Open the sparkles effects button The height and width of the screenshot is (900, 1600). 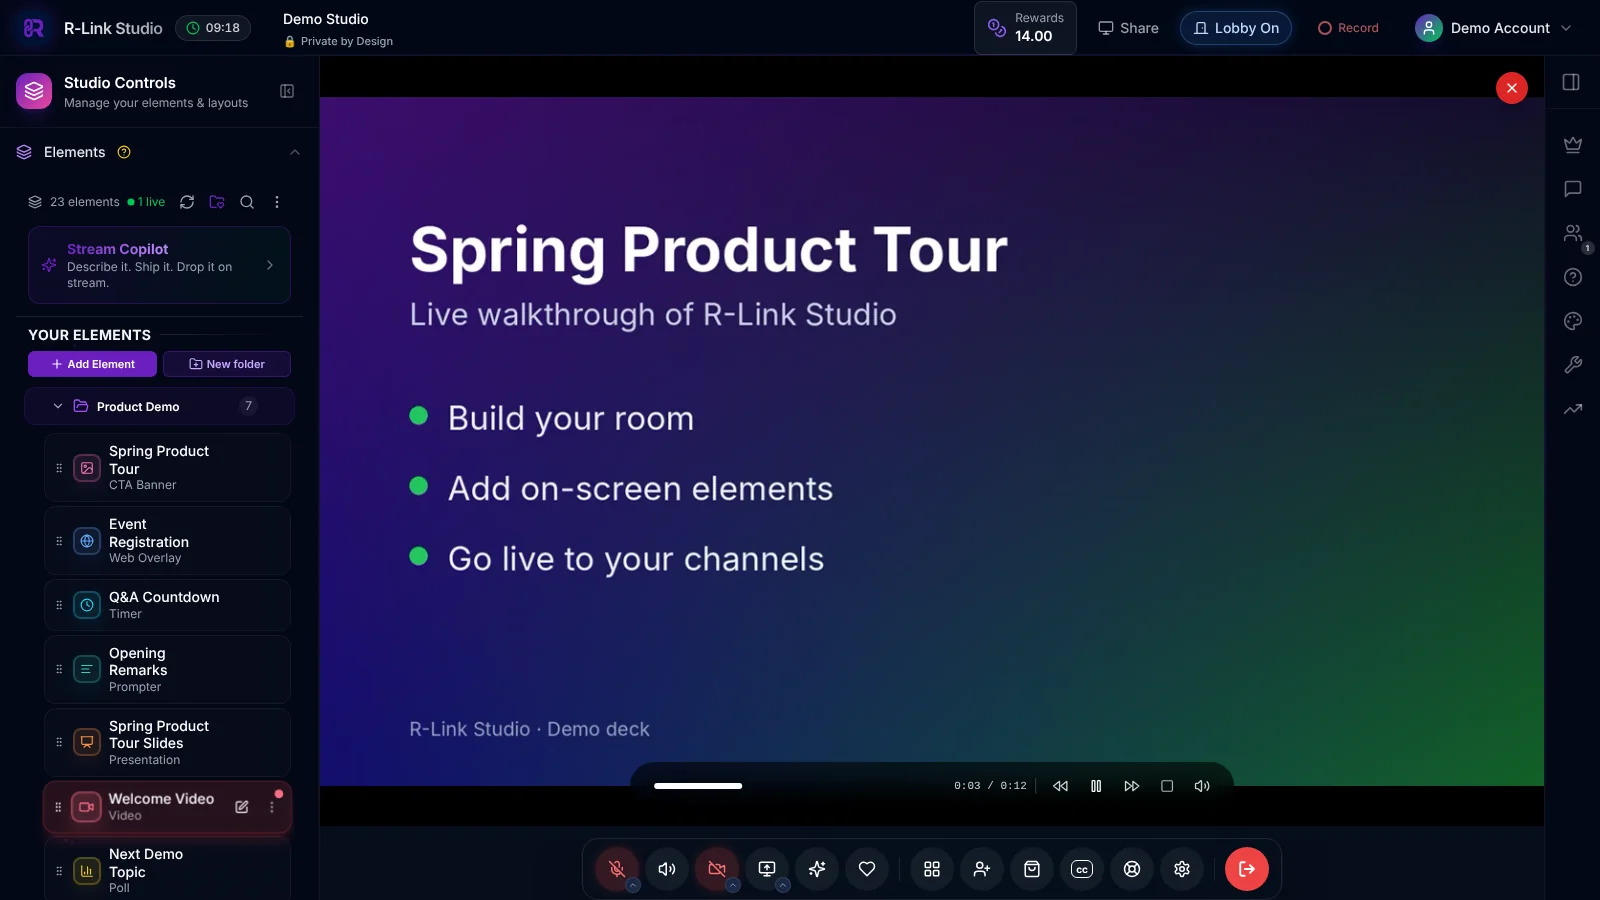(x=817, y=869)
